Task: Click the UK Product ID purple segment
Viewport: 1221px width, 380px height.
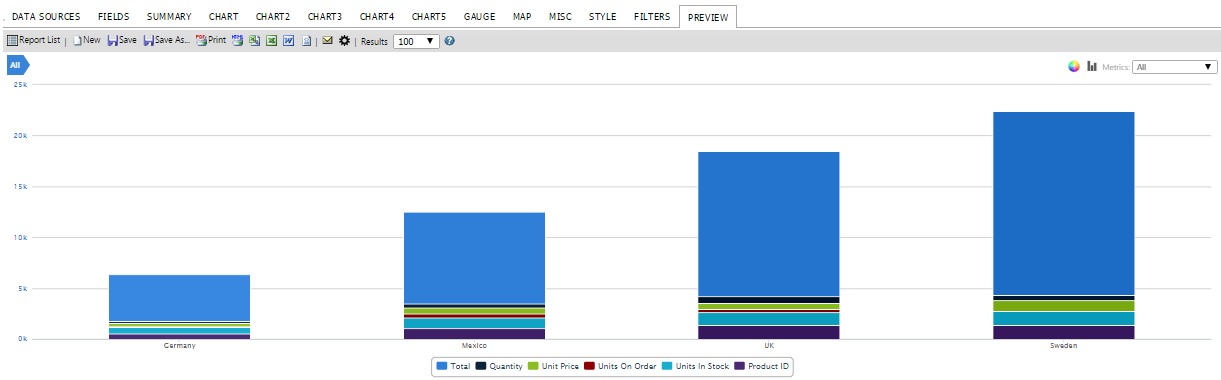Action: tap(768, 333)
